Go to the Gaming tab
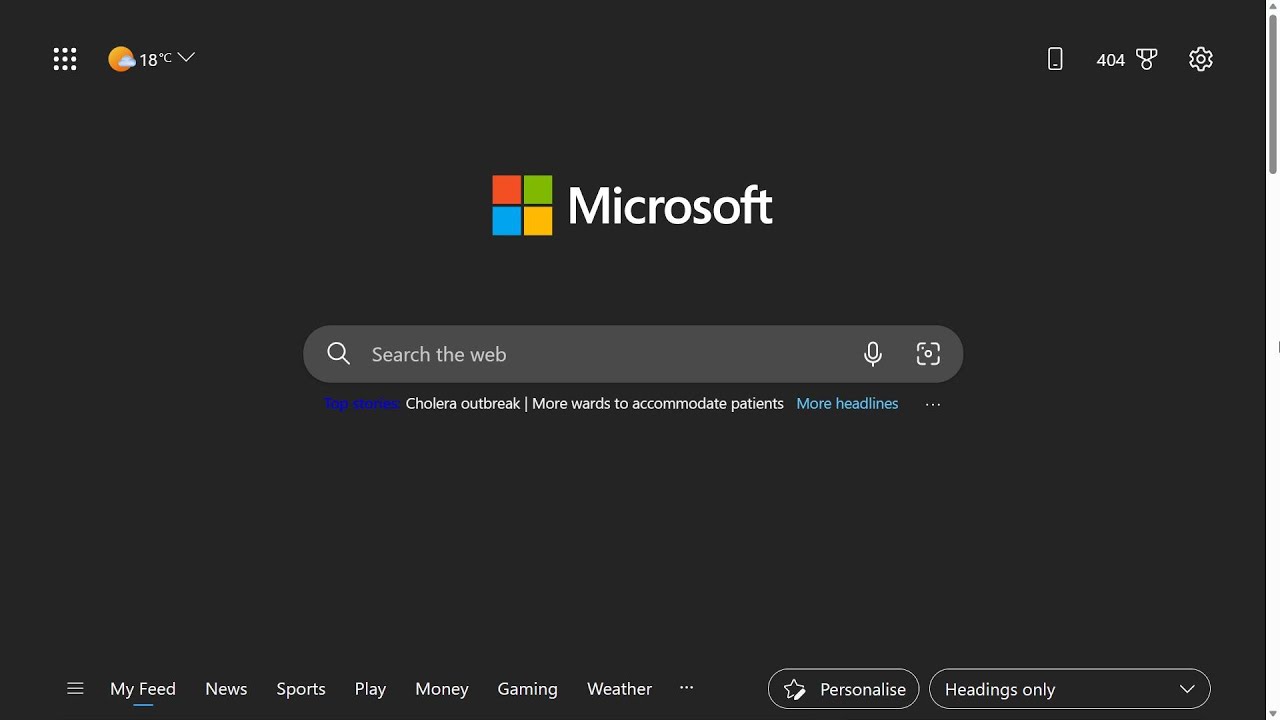This screenshot has width=1280, height=720. (x=527, y=689)
